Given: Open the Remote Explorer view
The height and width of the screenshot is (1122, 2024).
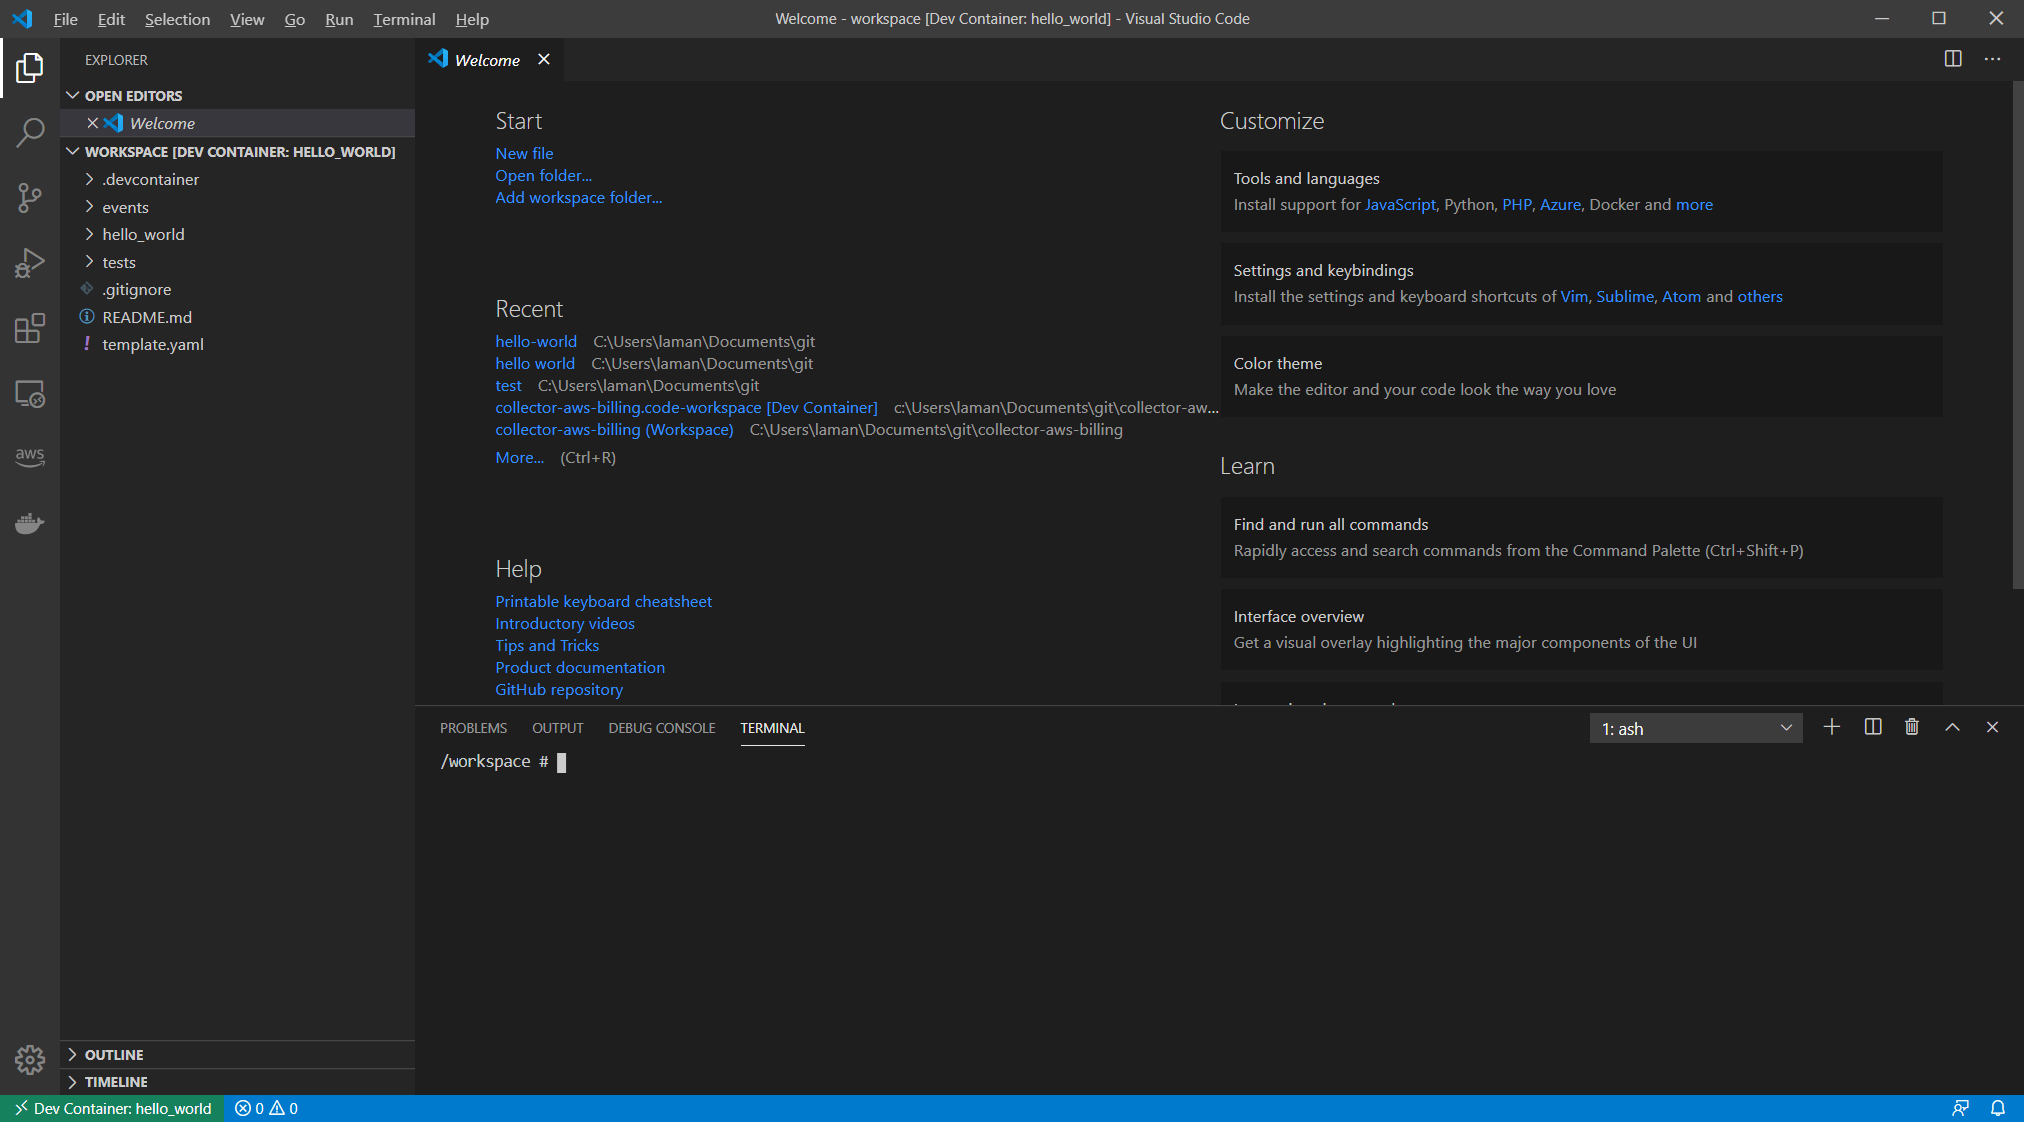Looking at the screenshot, I should click(30, 394).
